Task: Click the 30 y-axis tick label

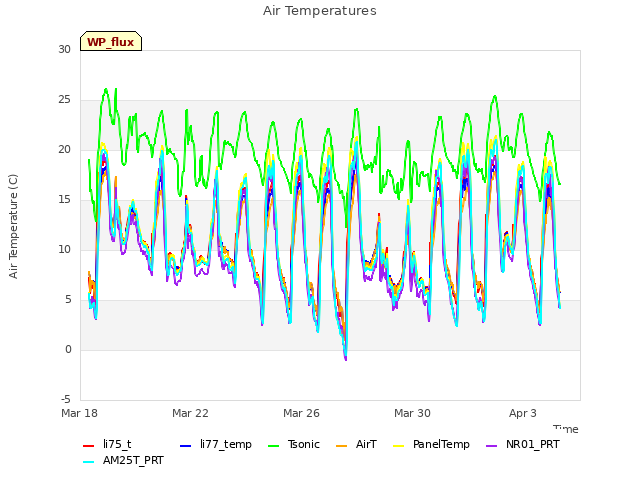Action: click(64, 49)
